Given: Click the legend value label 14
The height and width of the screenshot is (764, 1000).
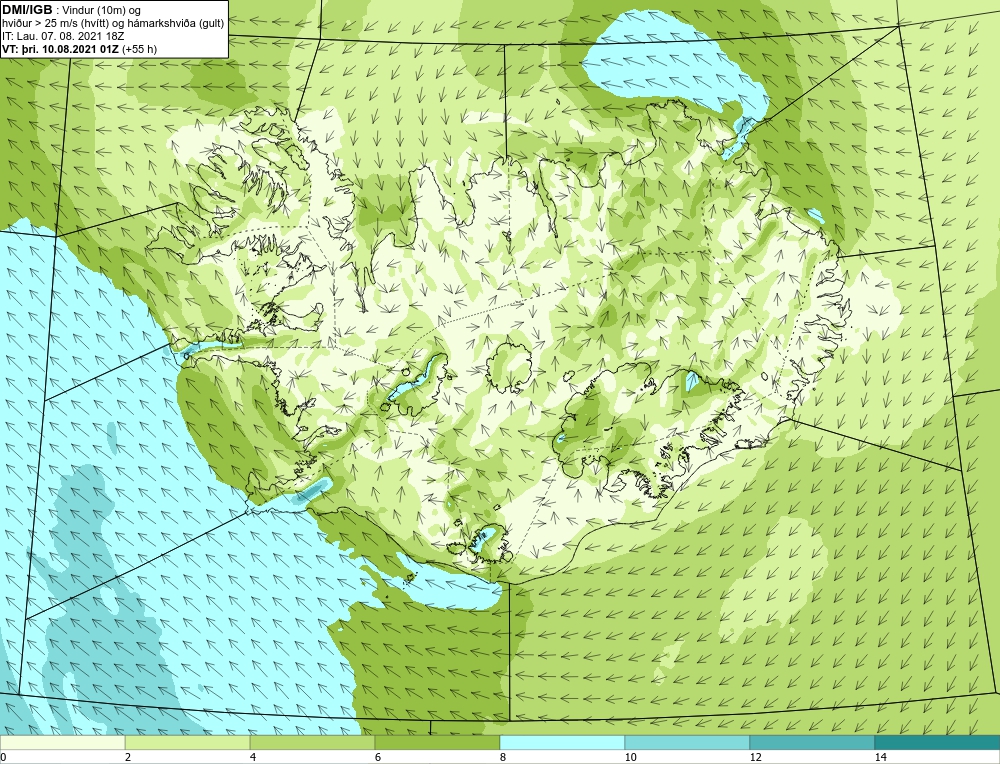Looking at the screenshot, I should (x=880, y=757).
